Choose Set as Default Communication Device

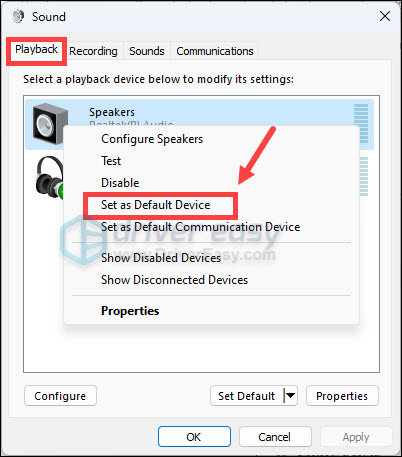(x=201, y=227)
